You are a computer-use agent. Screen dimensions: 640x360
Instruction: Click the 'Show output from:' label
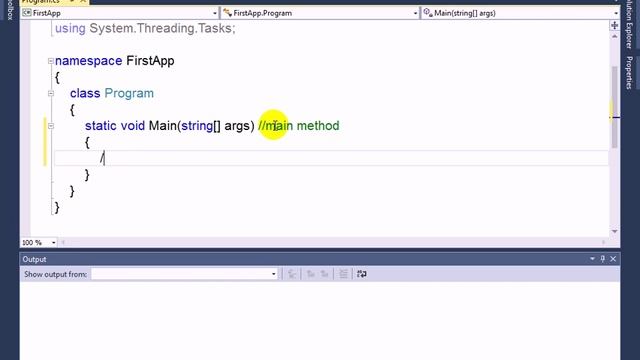56,274
